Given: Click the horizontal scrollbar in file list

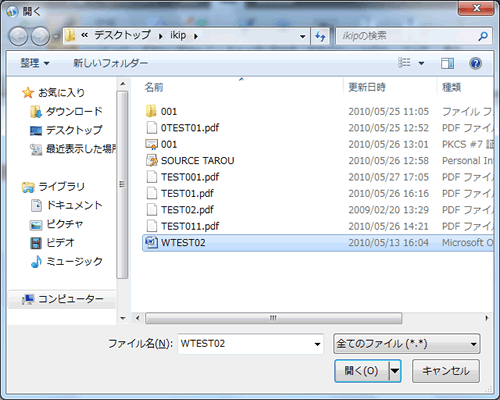Looking at the screenshot, I should 273,318.
